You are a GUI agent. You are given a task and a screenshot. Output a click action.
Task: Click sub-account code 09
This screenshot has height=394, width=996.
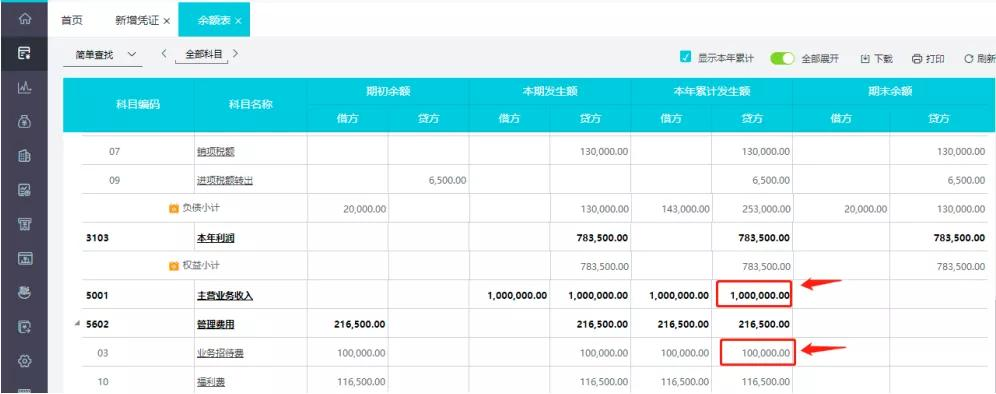[114, 180]
